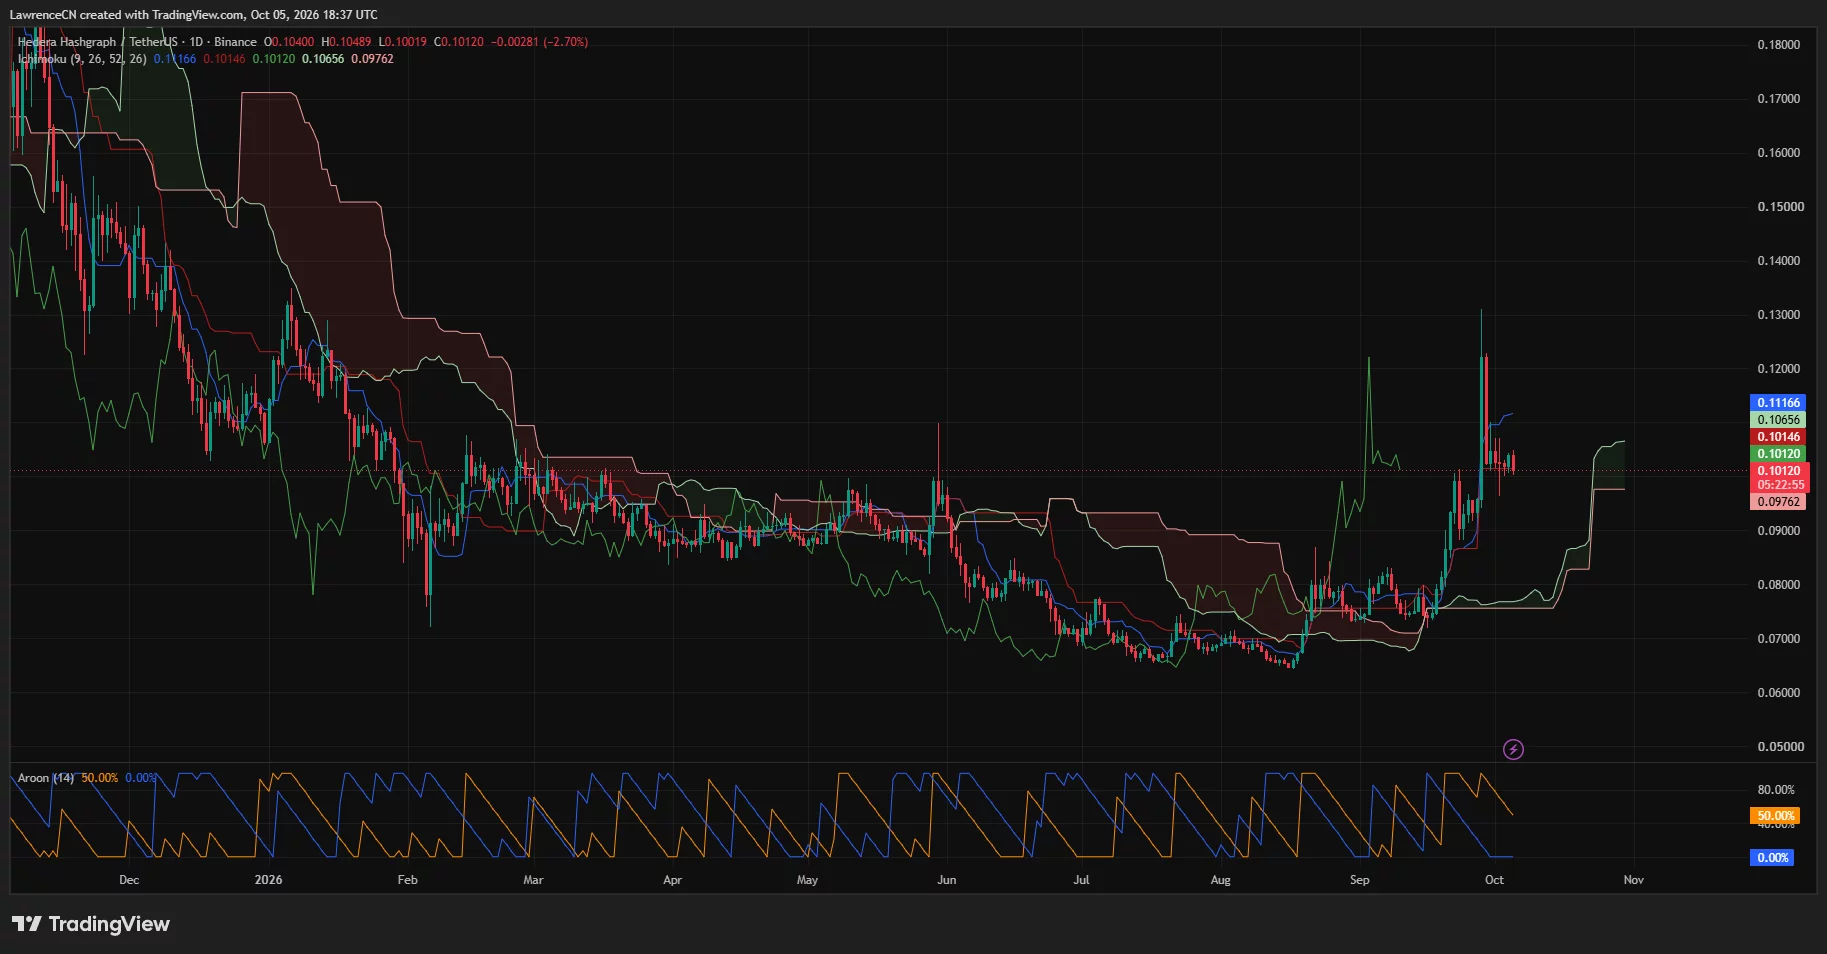Click the open value O0.10400 in the legend

(289, 42)
